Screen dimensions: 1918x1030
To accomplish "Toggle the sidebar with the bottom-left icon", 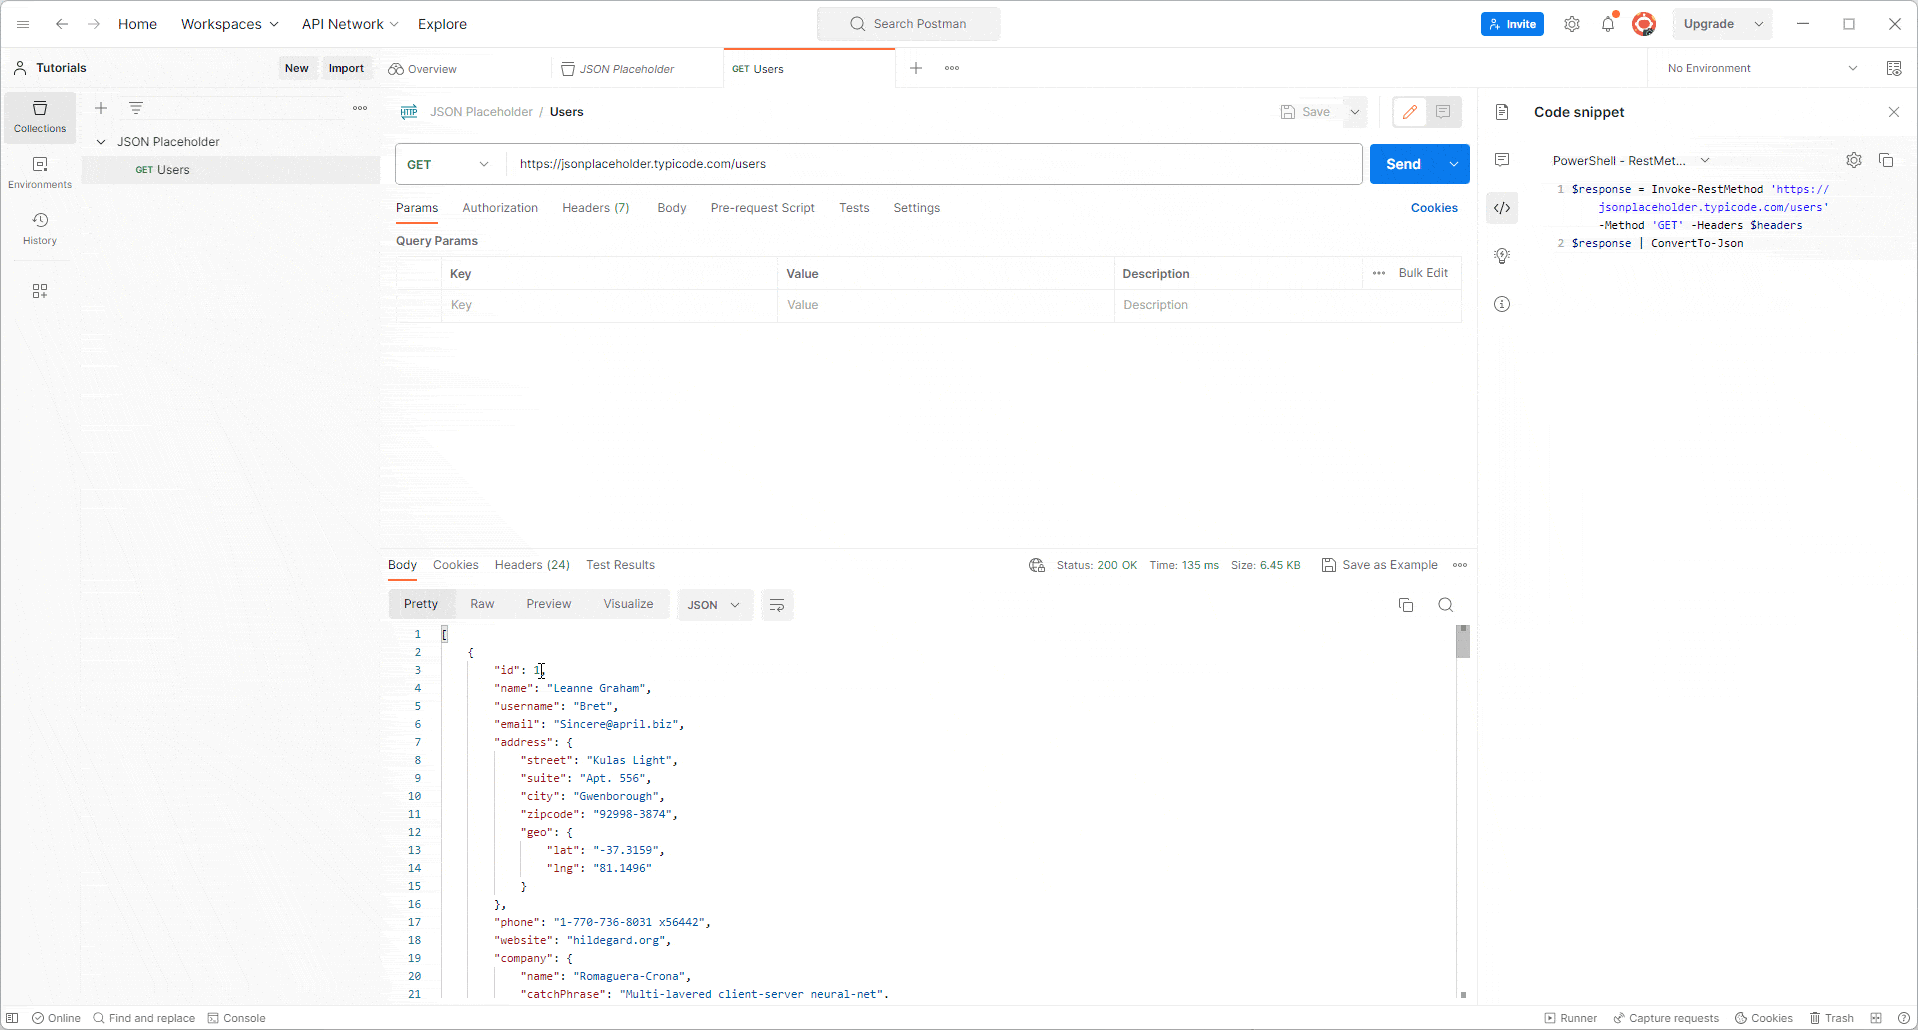I will click(13, 1018).
